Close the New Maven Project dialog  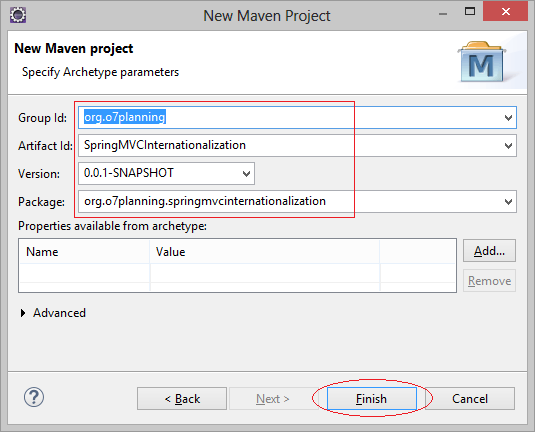[506, 12]
